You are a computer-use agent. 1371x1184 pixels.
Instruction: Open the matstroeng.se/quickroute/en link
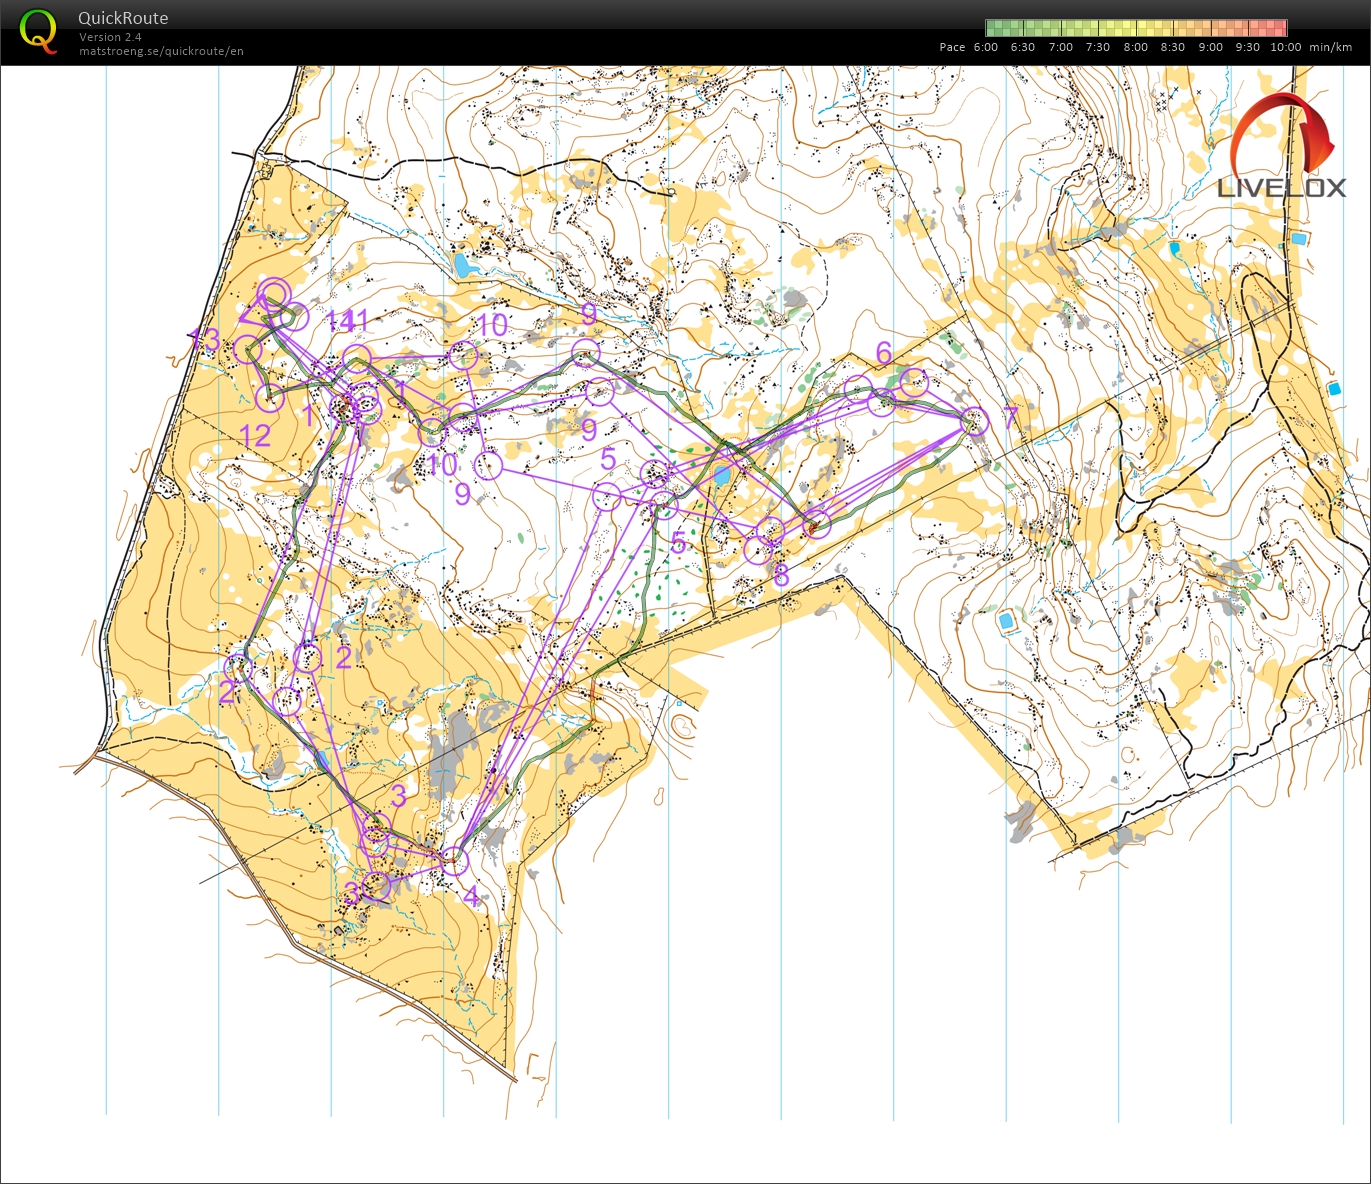click(161, 51)
